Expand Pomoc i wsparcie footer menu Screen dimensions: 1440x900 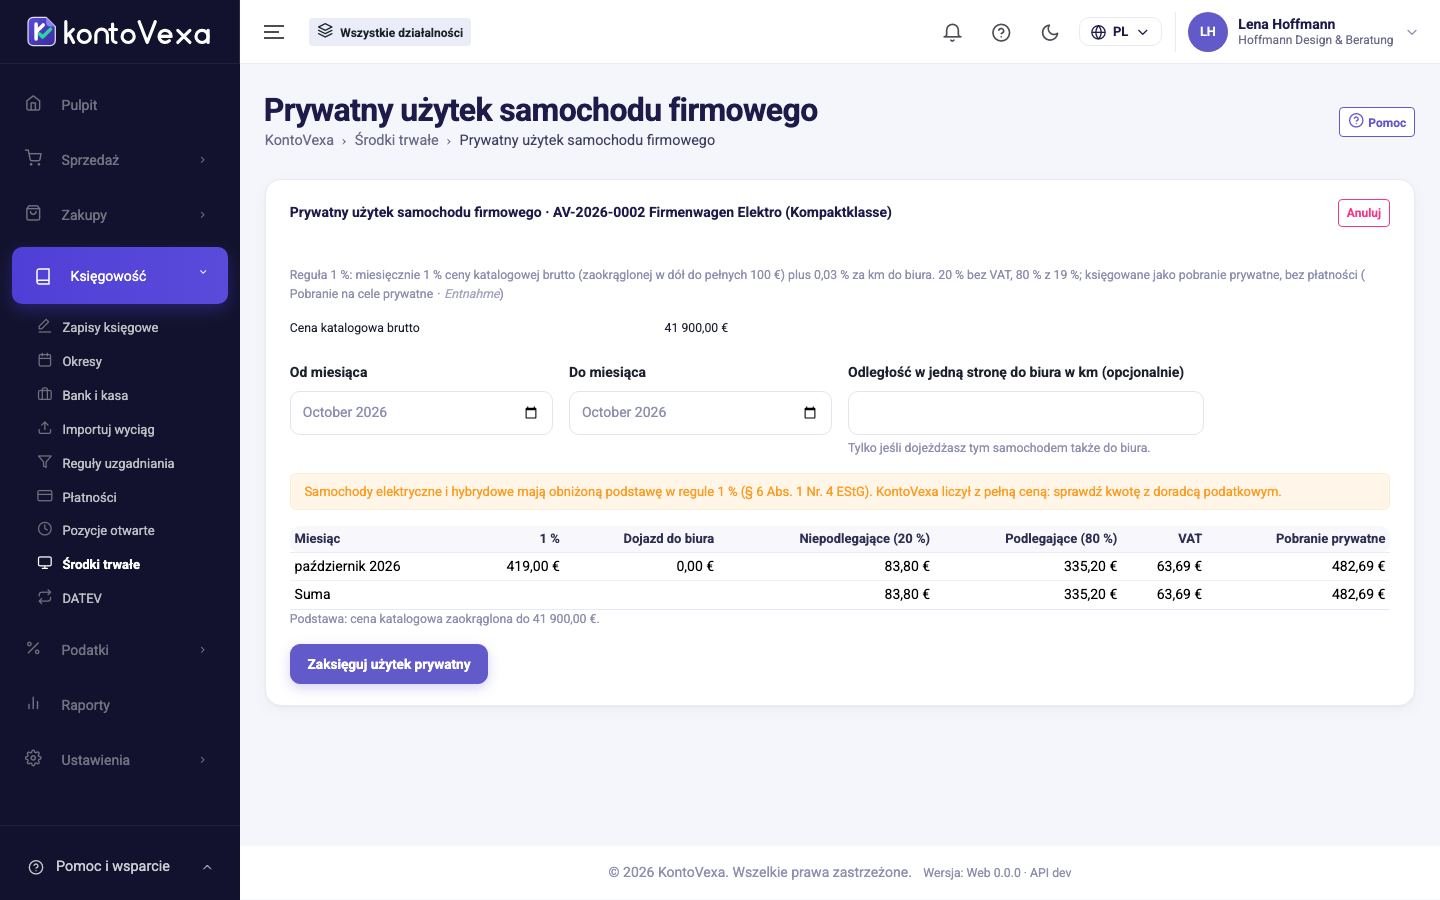[120, 866]
